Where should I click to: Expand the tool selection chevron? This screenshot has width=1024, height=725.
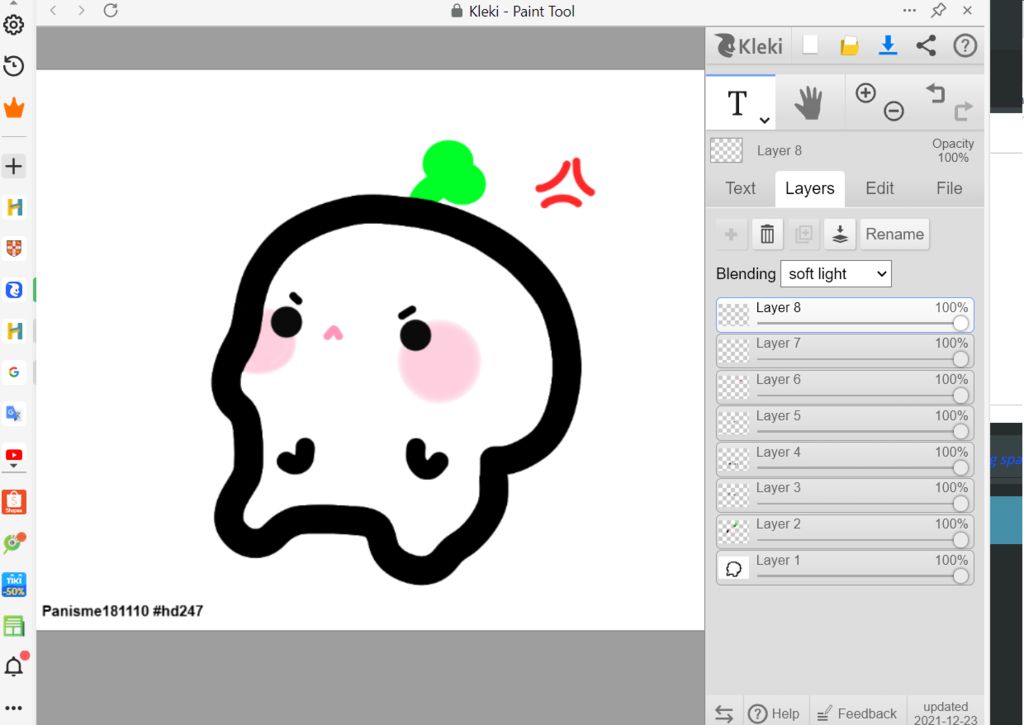click(764, 120)
